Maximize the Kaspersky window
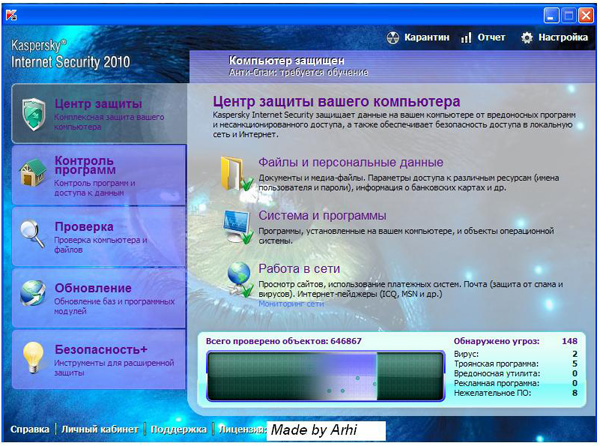 pos(569,16)
